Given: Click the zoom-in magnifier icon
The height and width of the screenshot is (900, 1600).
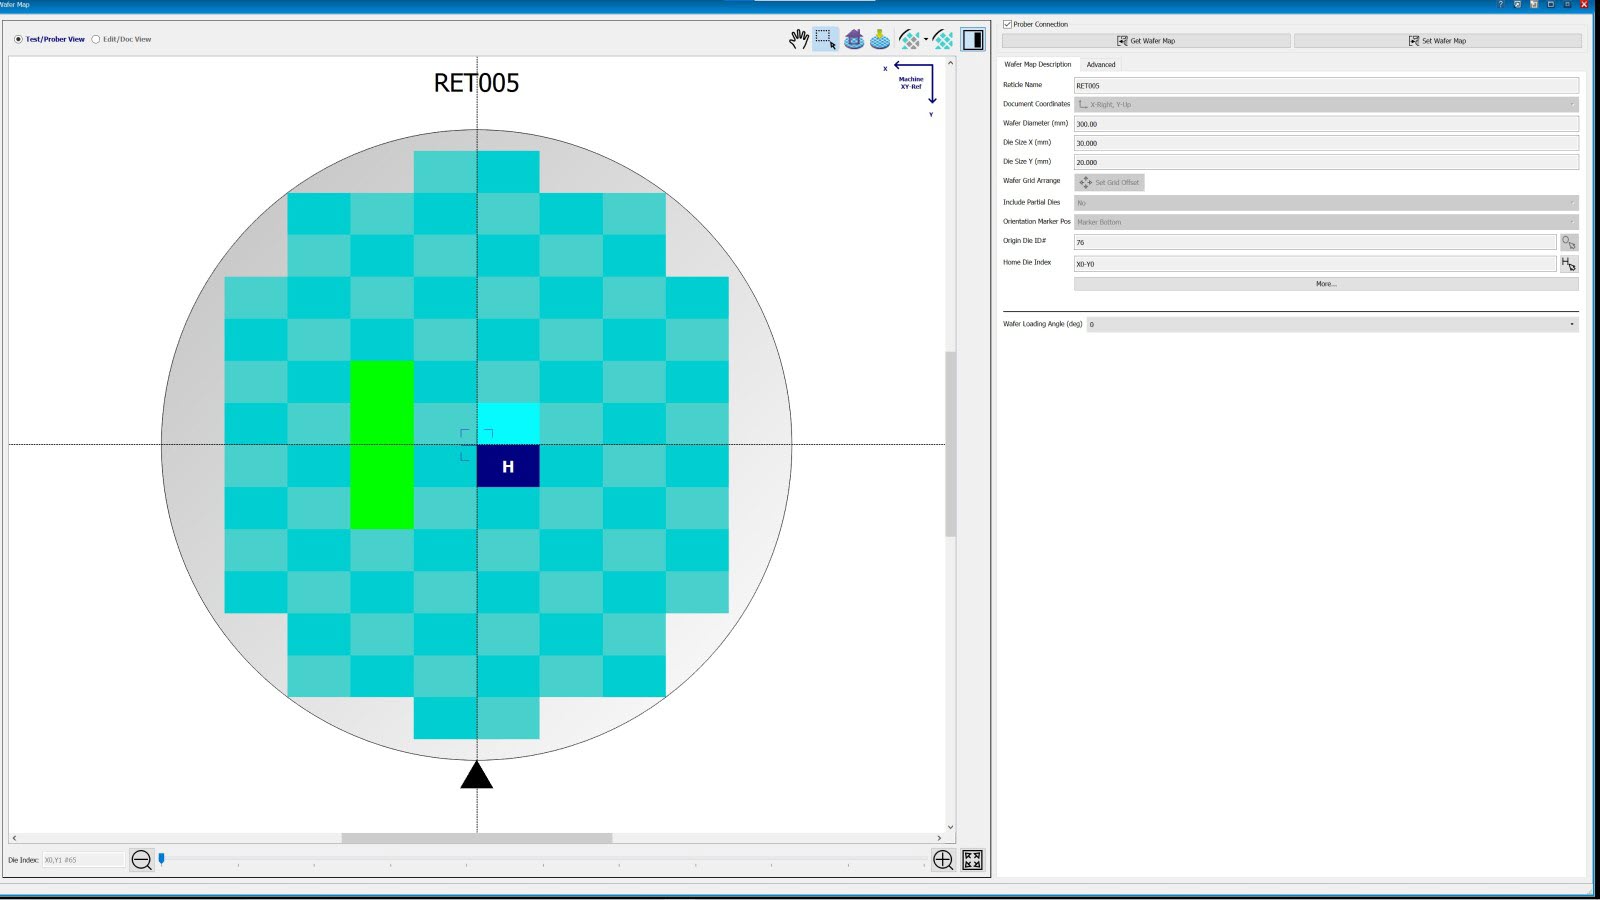Looking at the screenshot, I should click(x=943, y=859).
